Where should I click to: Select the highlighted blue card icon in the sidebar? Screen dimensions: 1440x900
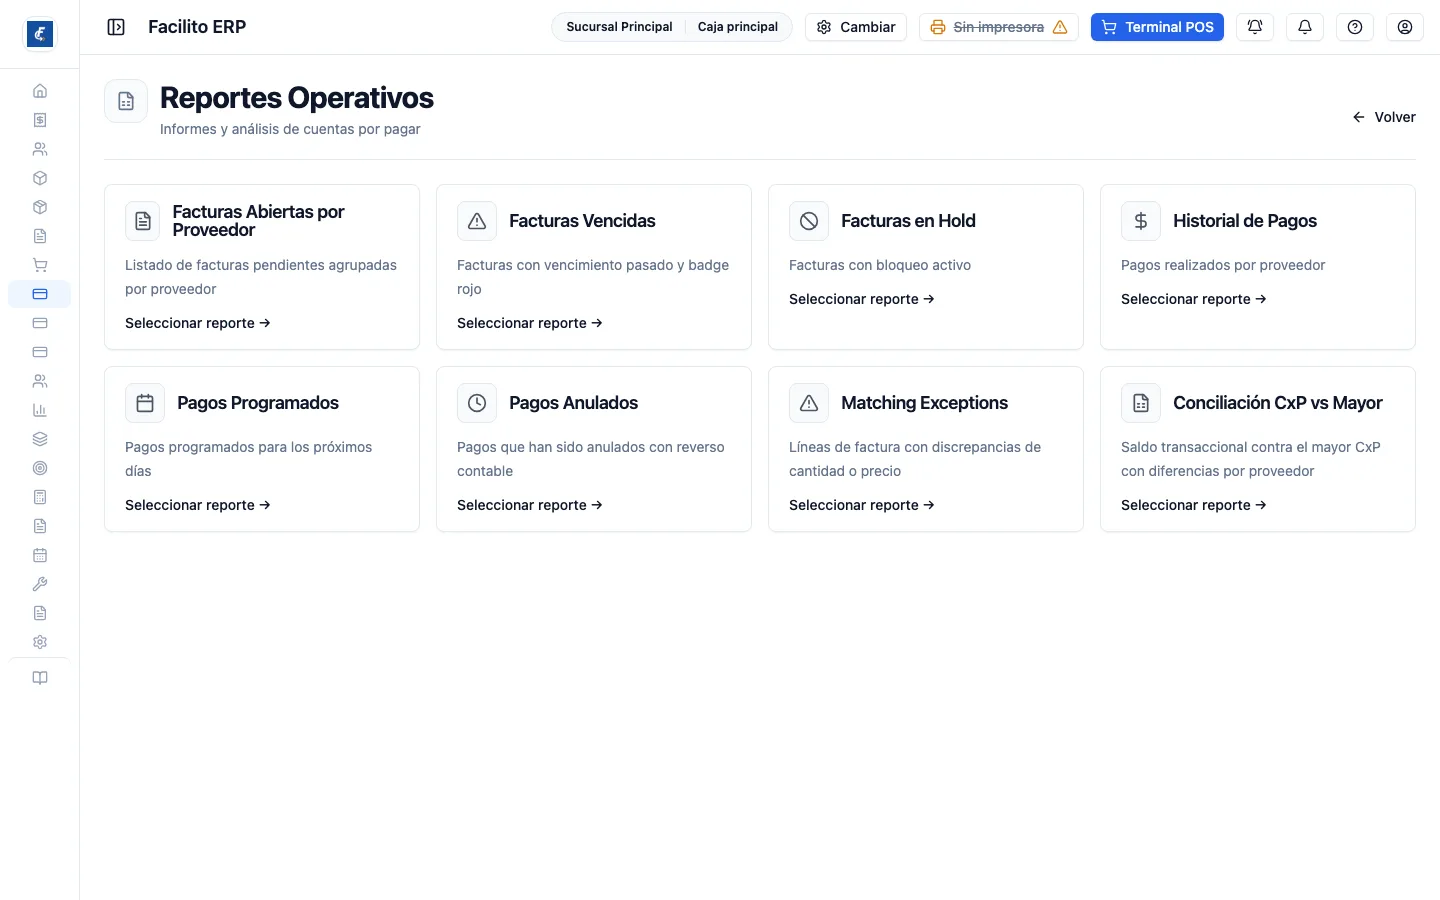(40, 294)
